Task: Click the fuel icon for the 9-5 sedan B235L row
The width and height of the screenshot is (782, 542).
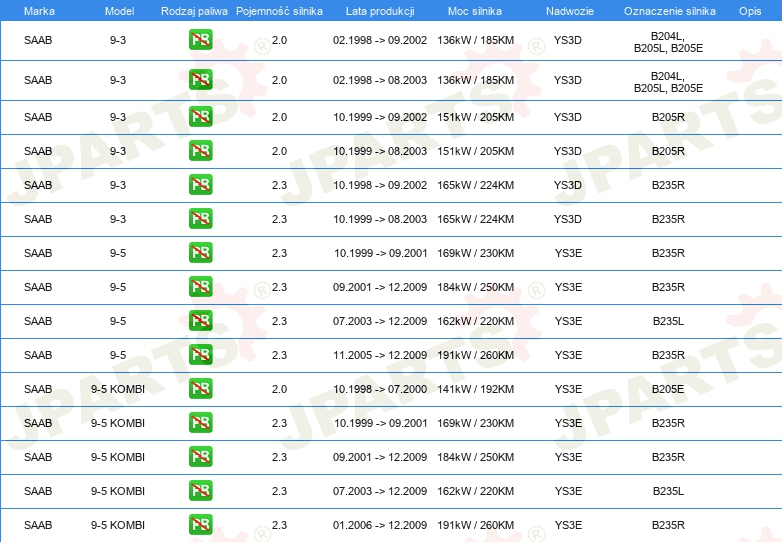Action: [x=200, y=321]
